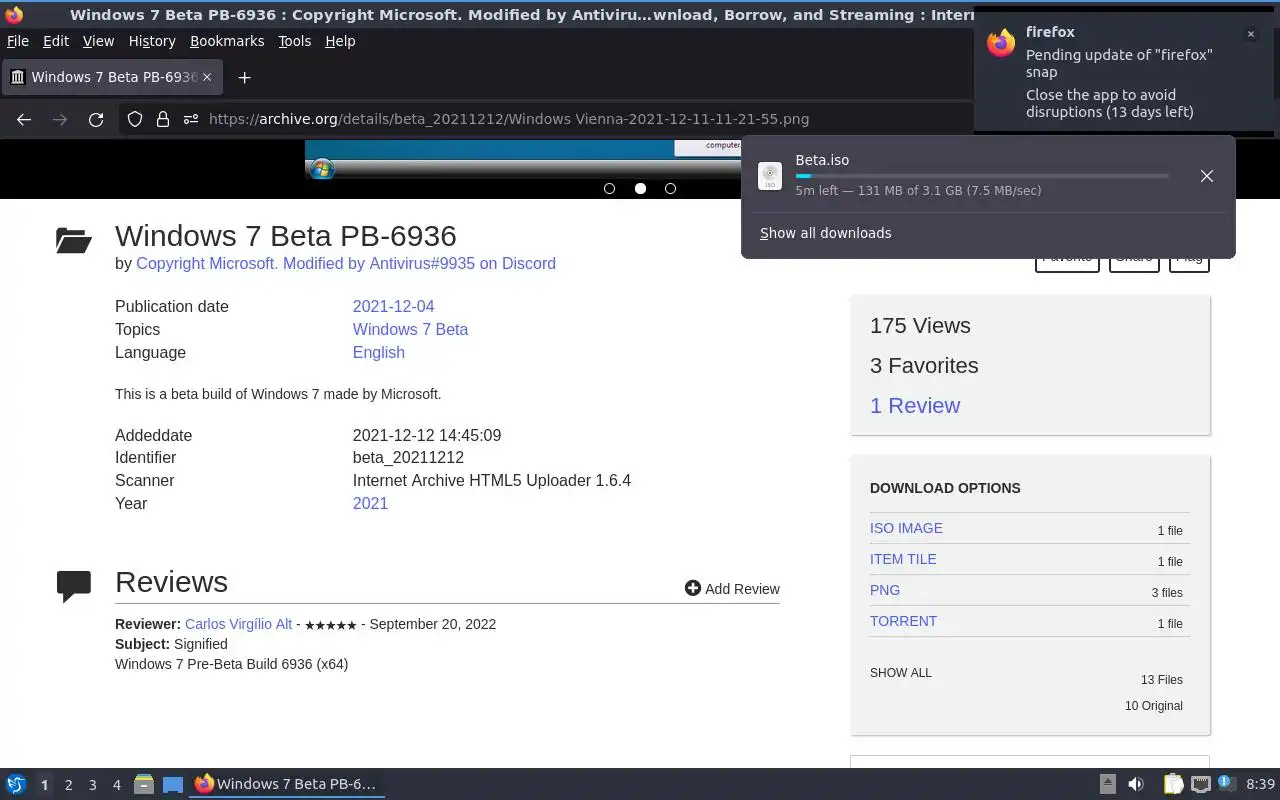Click Add Review button
This screenshot has height=800, width=1280.
(x=732, y=589)
